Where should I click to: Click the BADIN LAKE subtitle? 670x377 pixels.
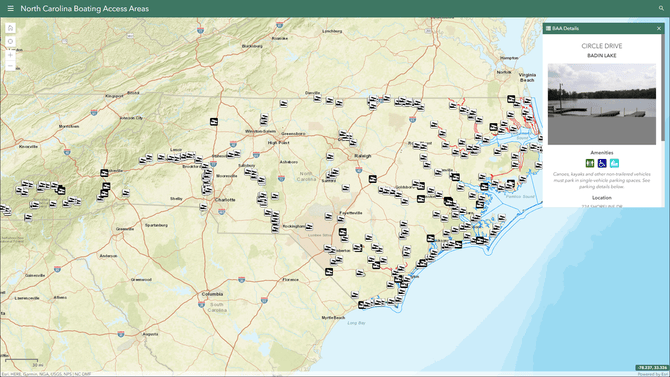pyautogui.click(x=602, y=56)
